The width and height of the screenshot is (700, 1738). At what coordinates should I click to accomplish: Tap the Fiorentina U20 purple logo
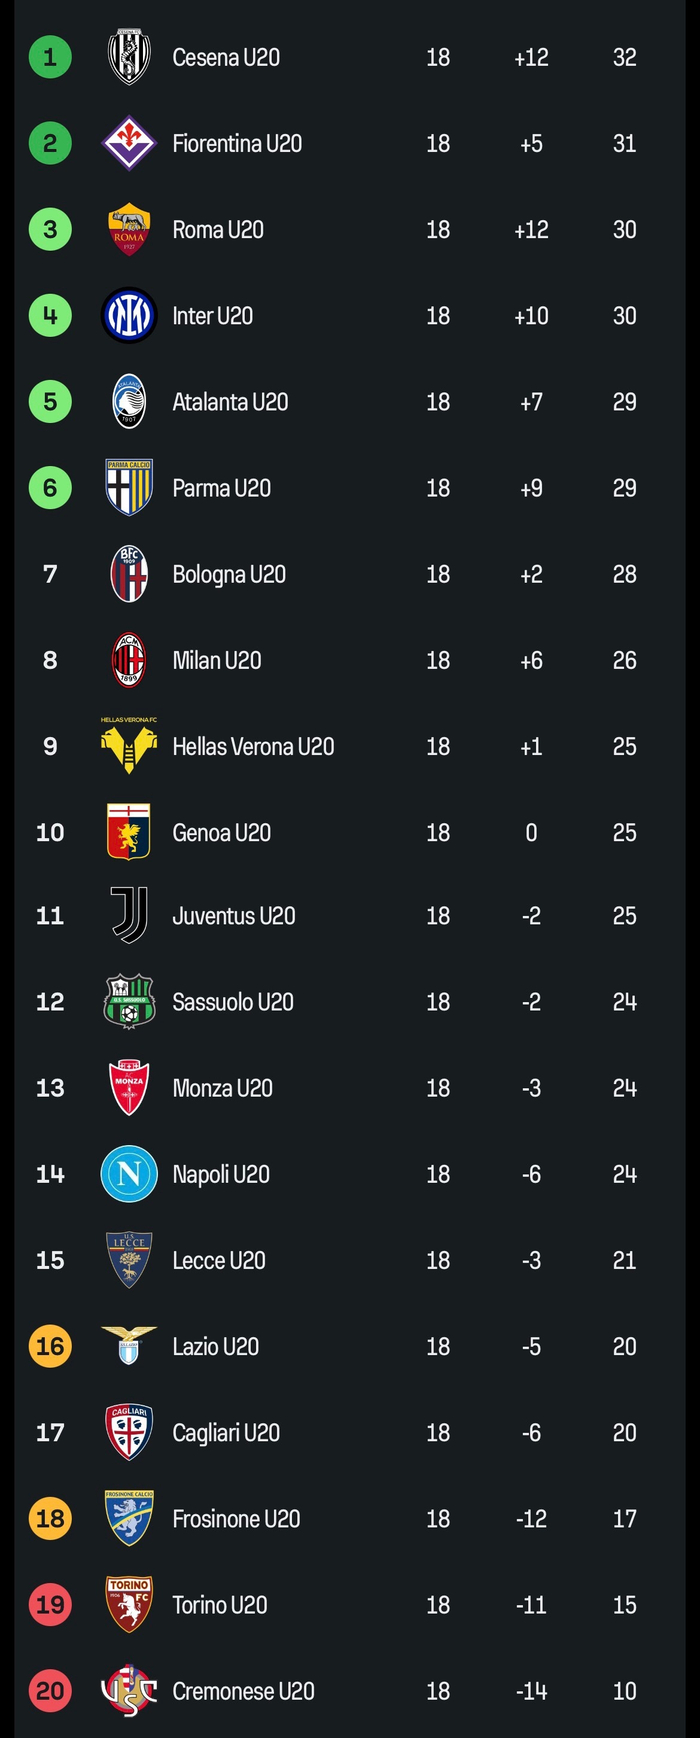coord(129,143)
